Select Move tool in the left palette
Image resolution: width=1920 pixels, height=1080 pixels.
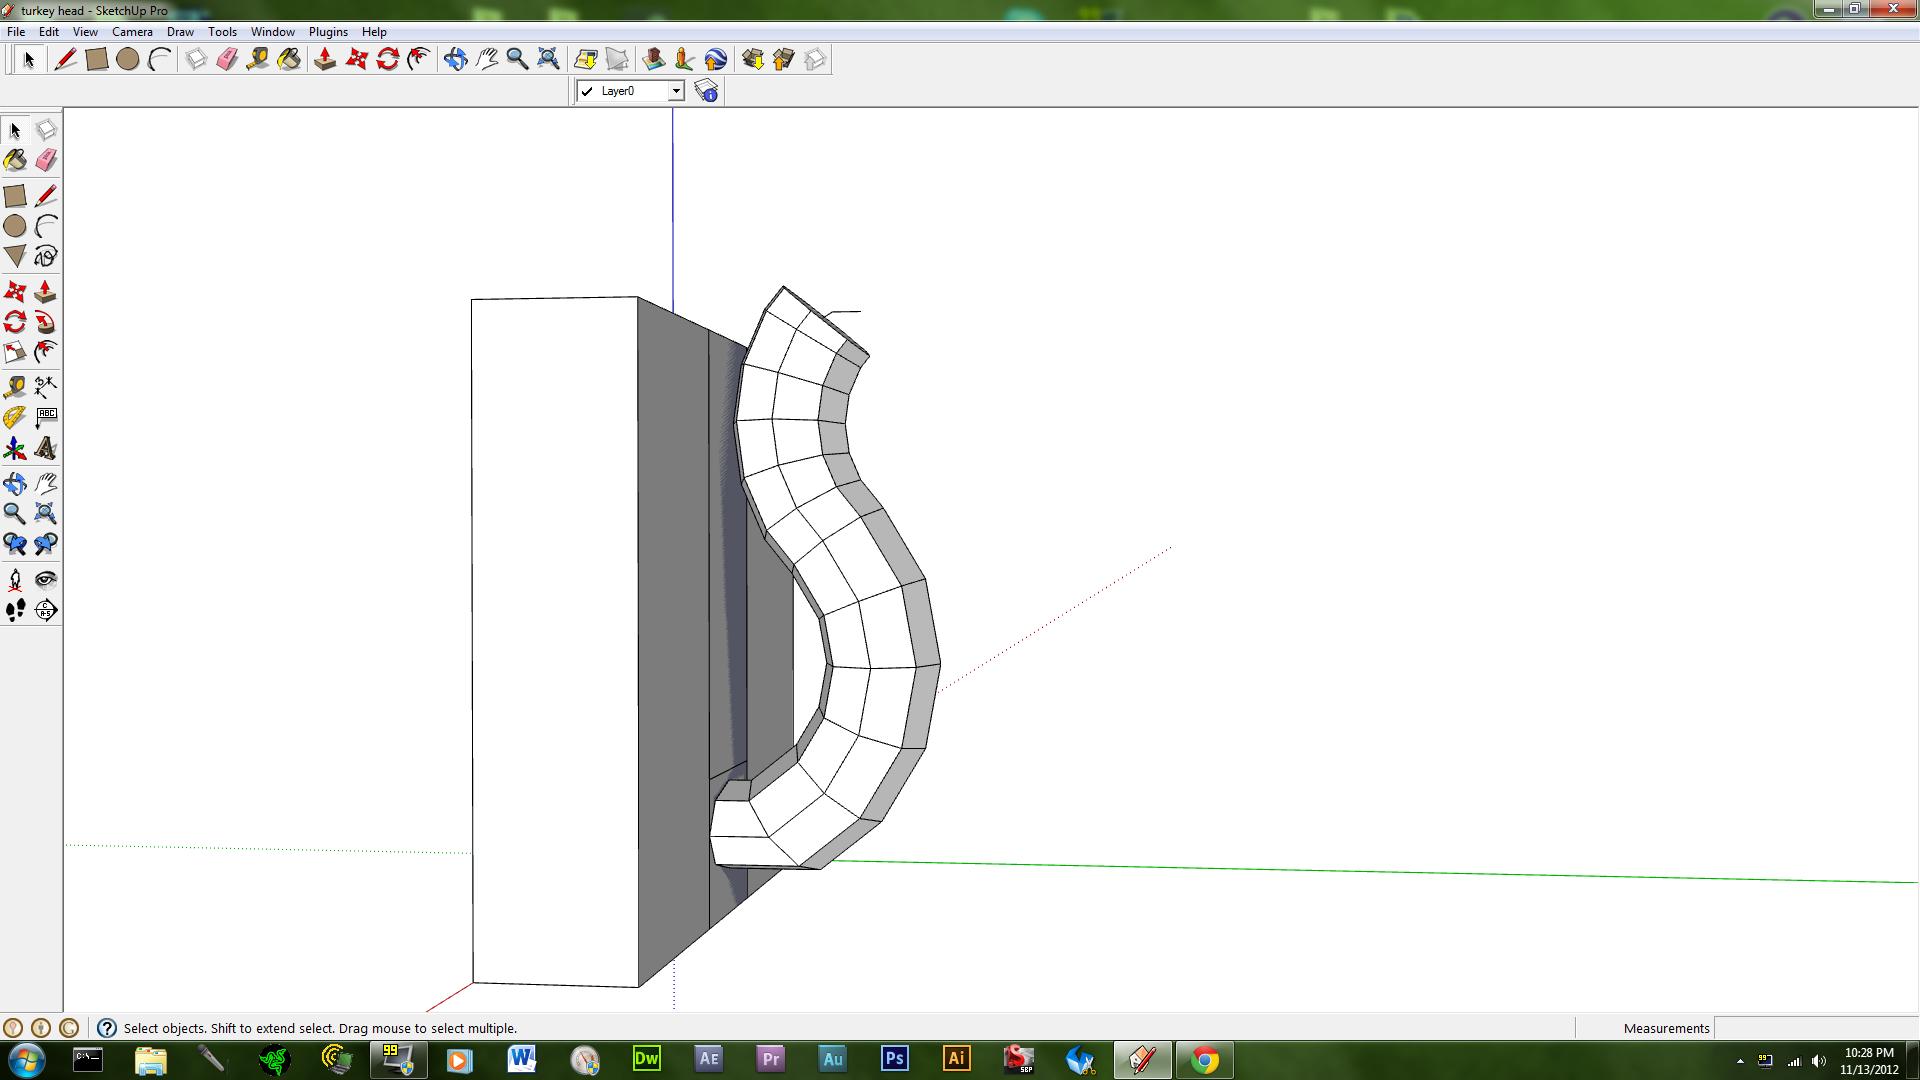coord(15,292)
